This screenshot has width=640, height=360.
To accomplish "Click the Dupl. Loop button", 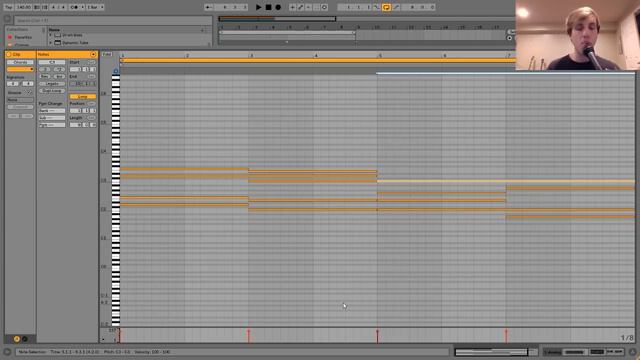I will point(52,91).
